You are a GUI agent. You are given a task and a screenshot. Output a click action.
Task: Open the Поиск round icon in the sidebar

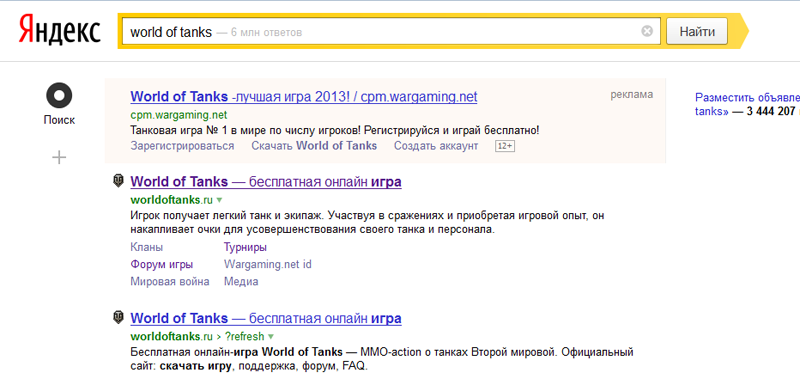59,95
